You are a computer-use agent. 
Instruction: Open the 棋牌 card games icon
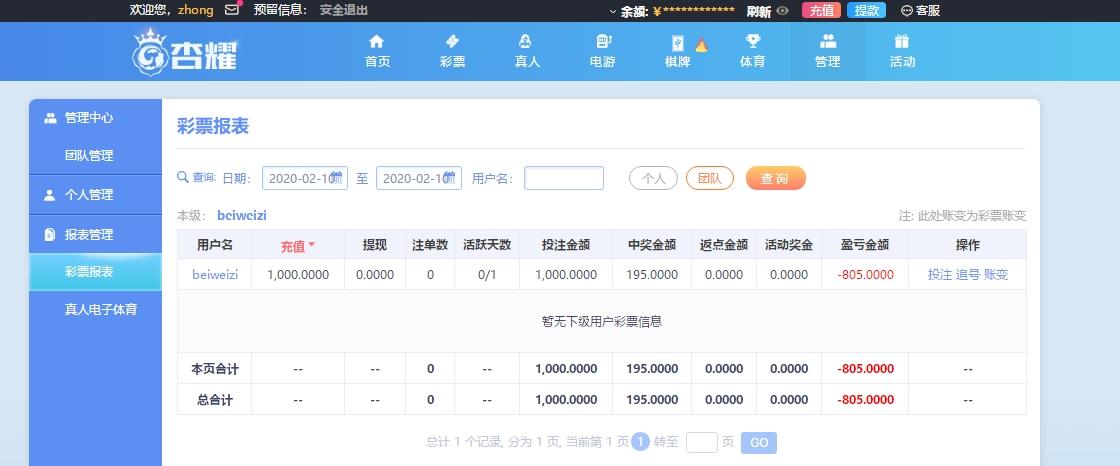[x=677, y=43]
